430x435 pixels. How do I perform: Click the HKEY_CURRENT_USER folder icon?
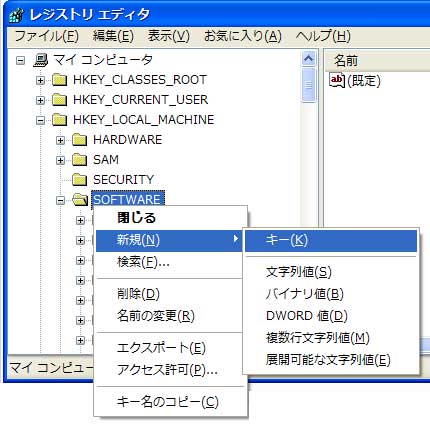pos(60,100)
